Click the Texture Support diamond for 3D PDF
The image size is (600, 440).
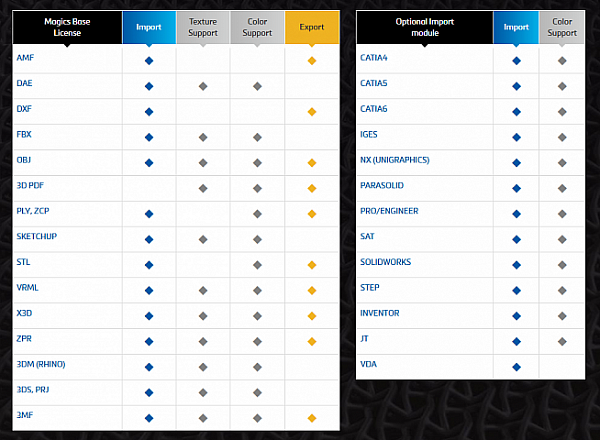[203, 187]
